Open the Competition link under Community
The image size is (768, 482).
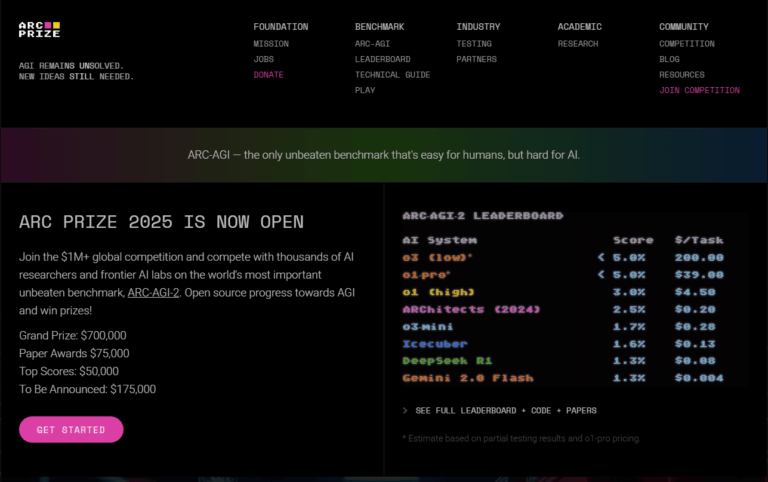(x=687, y=44)
